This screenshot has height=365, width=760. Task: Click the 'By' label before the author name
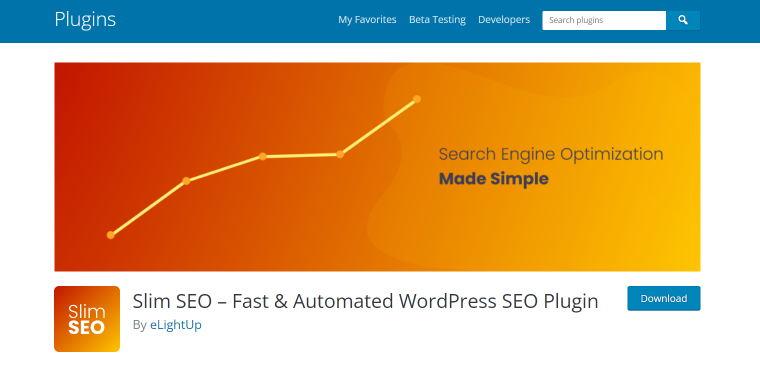click(x=140, y=326)
